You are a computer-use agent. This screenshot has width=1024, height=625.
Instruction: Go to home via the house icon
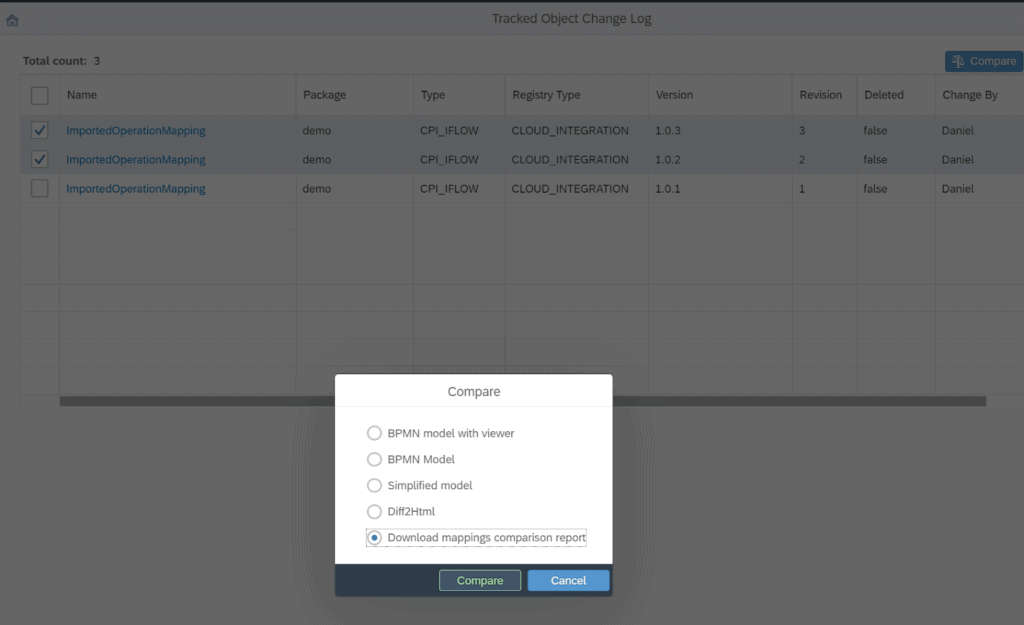(x=12, y=20)
